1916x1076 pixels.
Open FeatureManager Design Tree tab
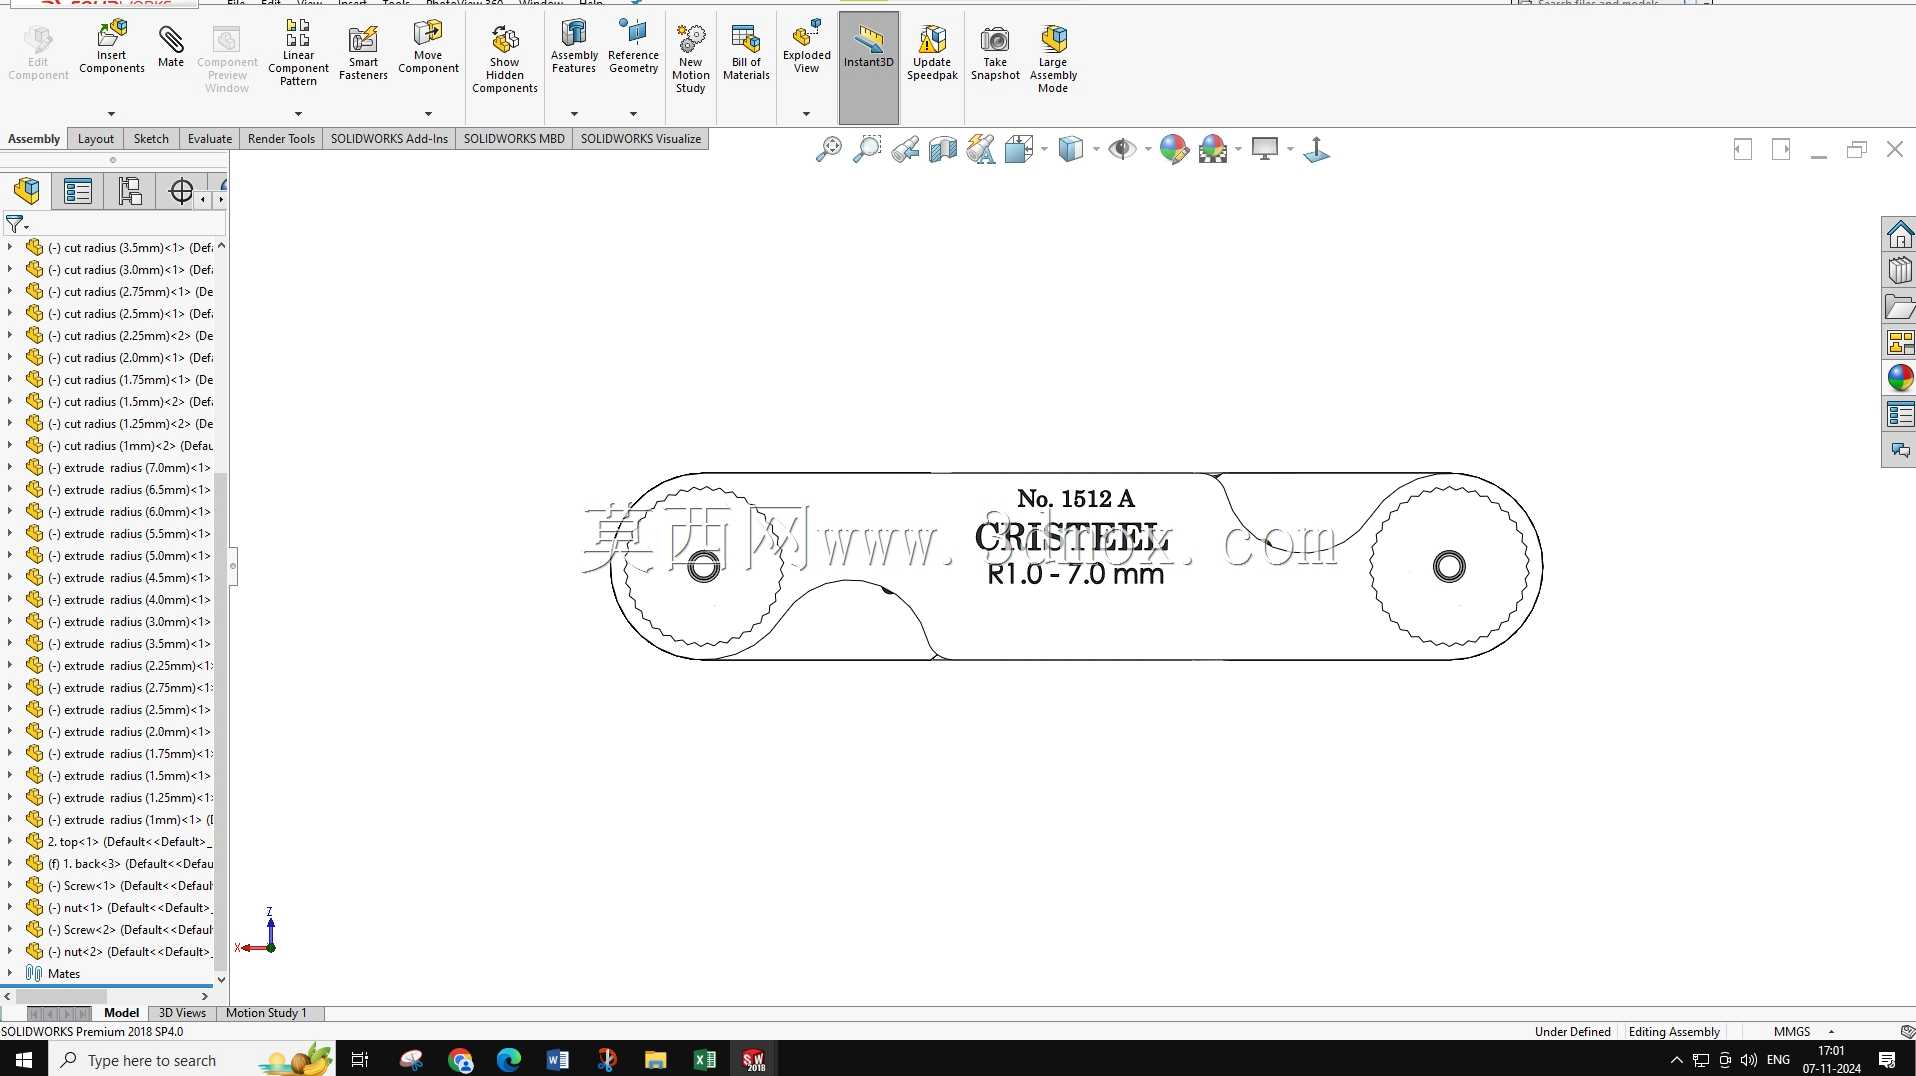[27, 191]
